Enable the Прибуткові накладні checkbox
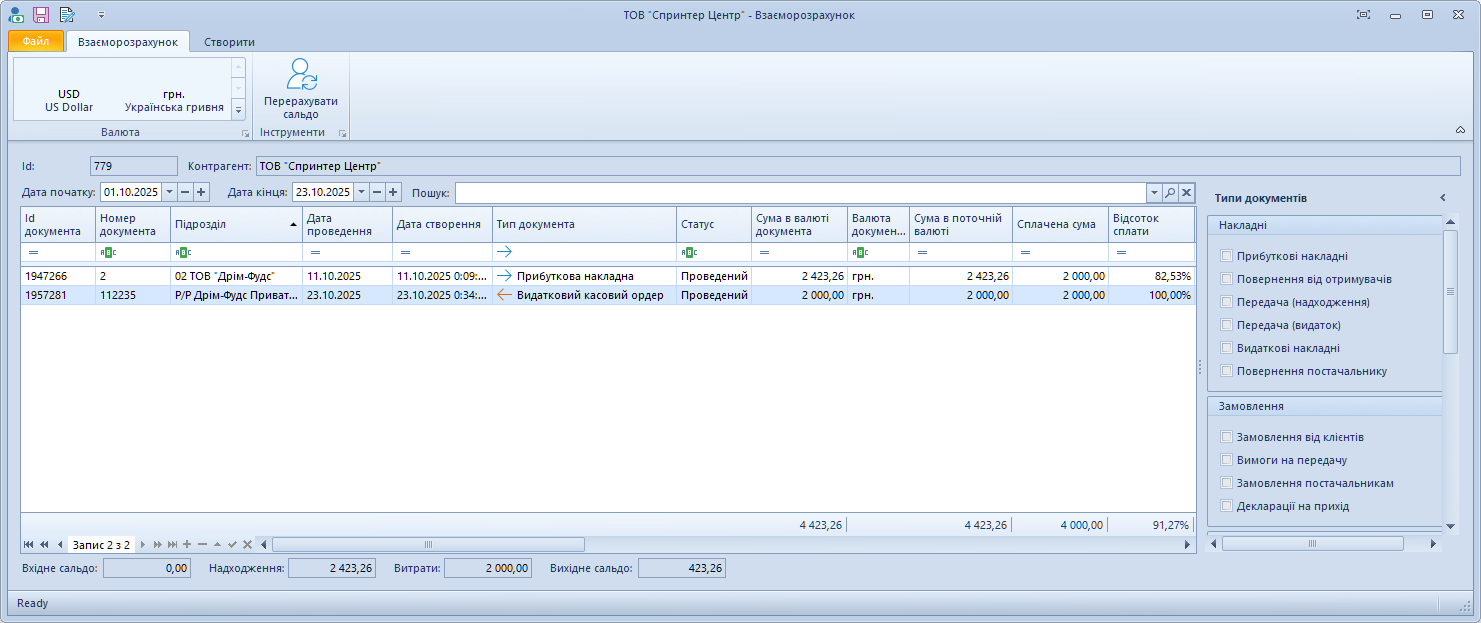 (x=1226, y=256)
